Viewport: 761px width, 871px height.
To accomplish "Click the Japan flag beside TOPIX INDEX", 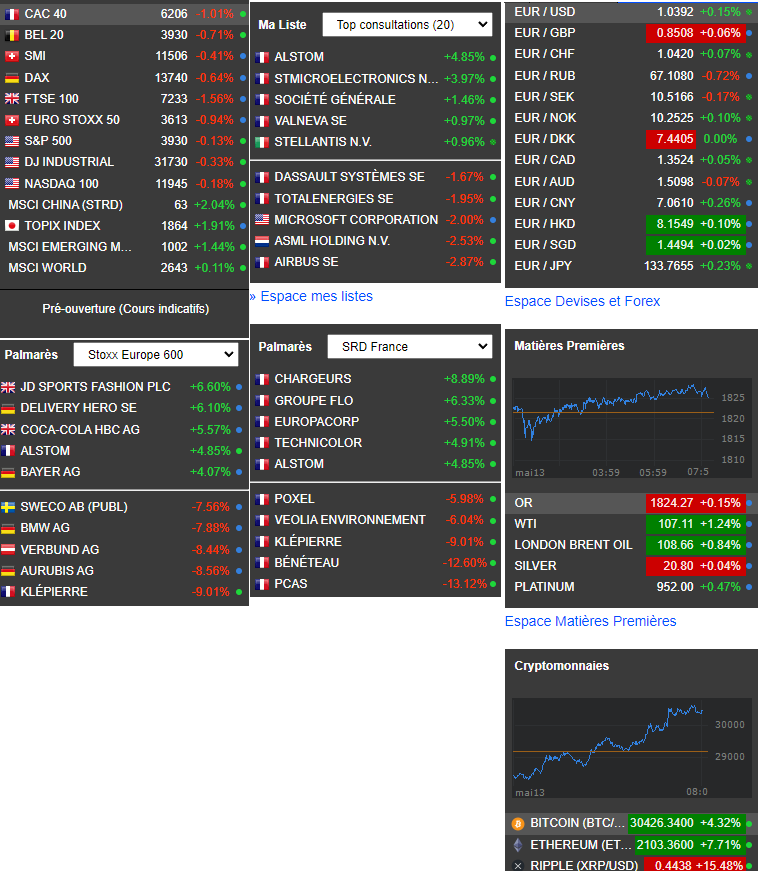I will tap(12, 226).
